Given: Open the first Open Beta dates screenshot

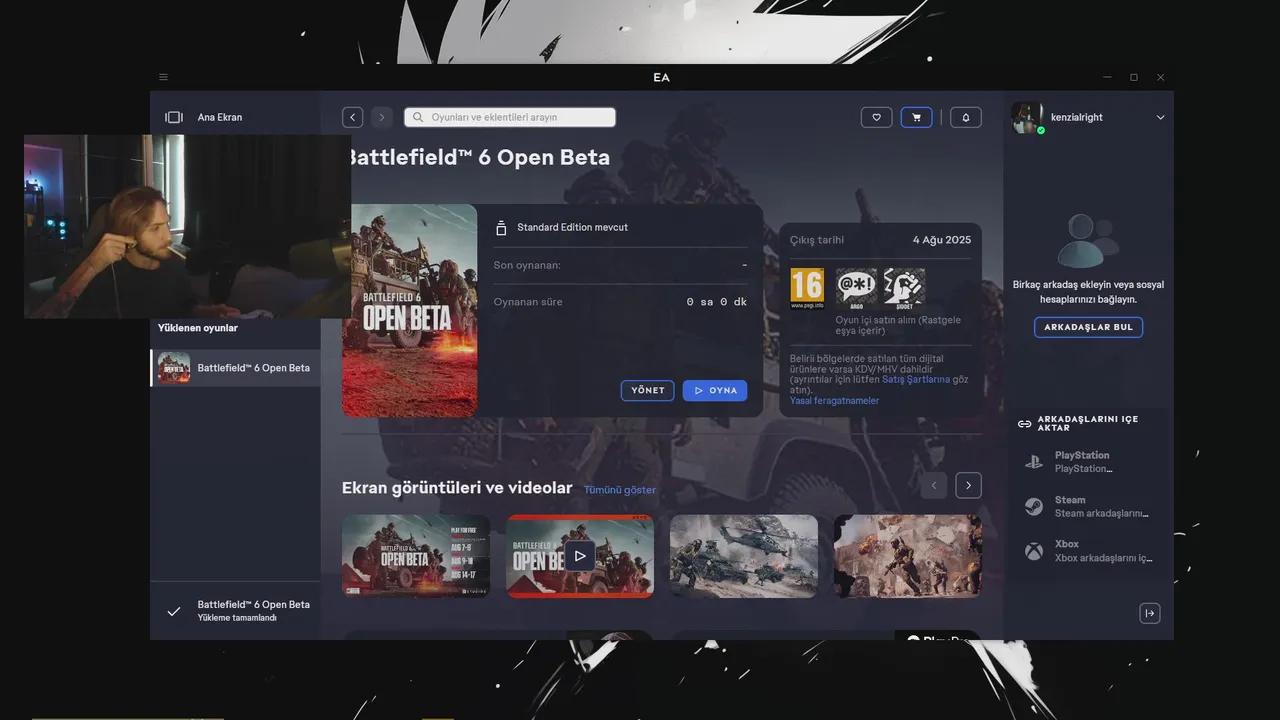Looking at the screenshot, I should 416,556.
